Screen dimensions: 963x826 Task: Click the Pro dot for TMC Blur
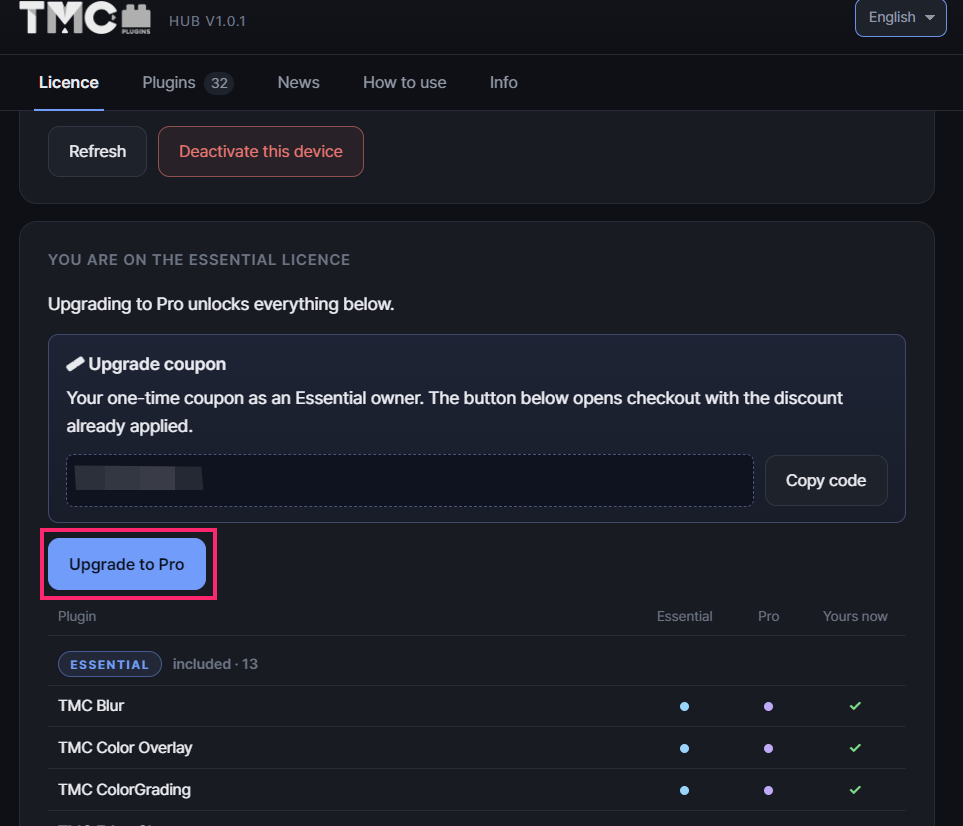click(768, 706)
